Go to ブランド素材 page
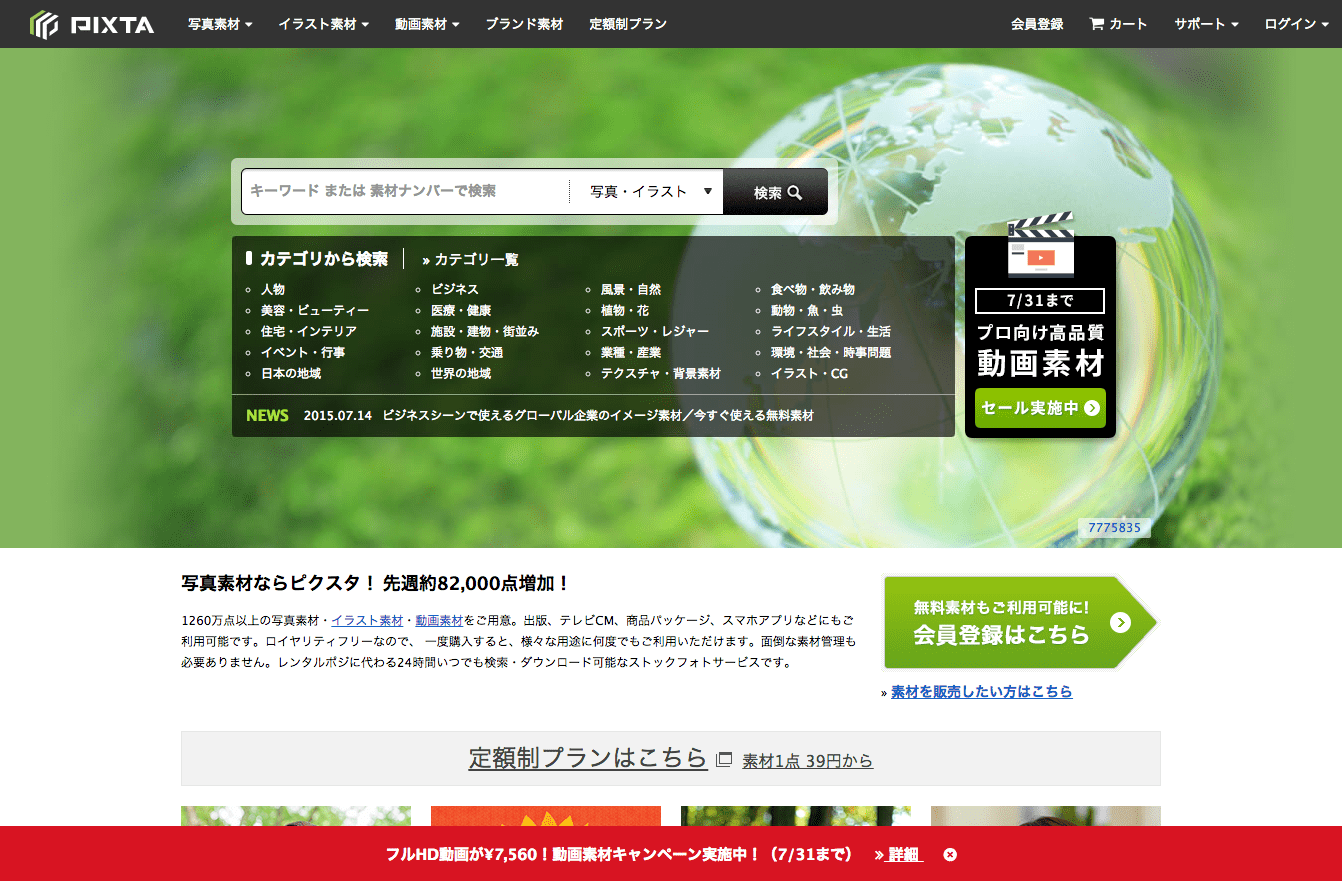 (x=524, y=24)
